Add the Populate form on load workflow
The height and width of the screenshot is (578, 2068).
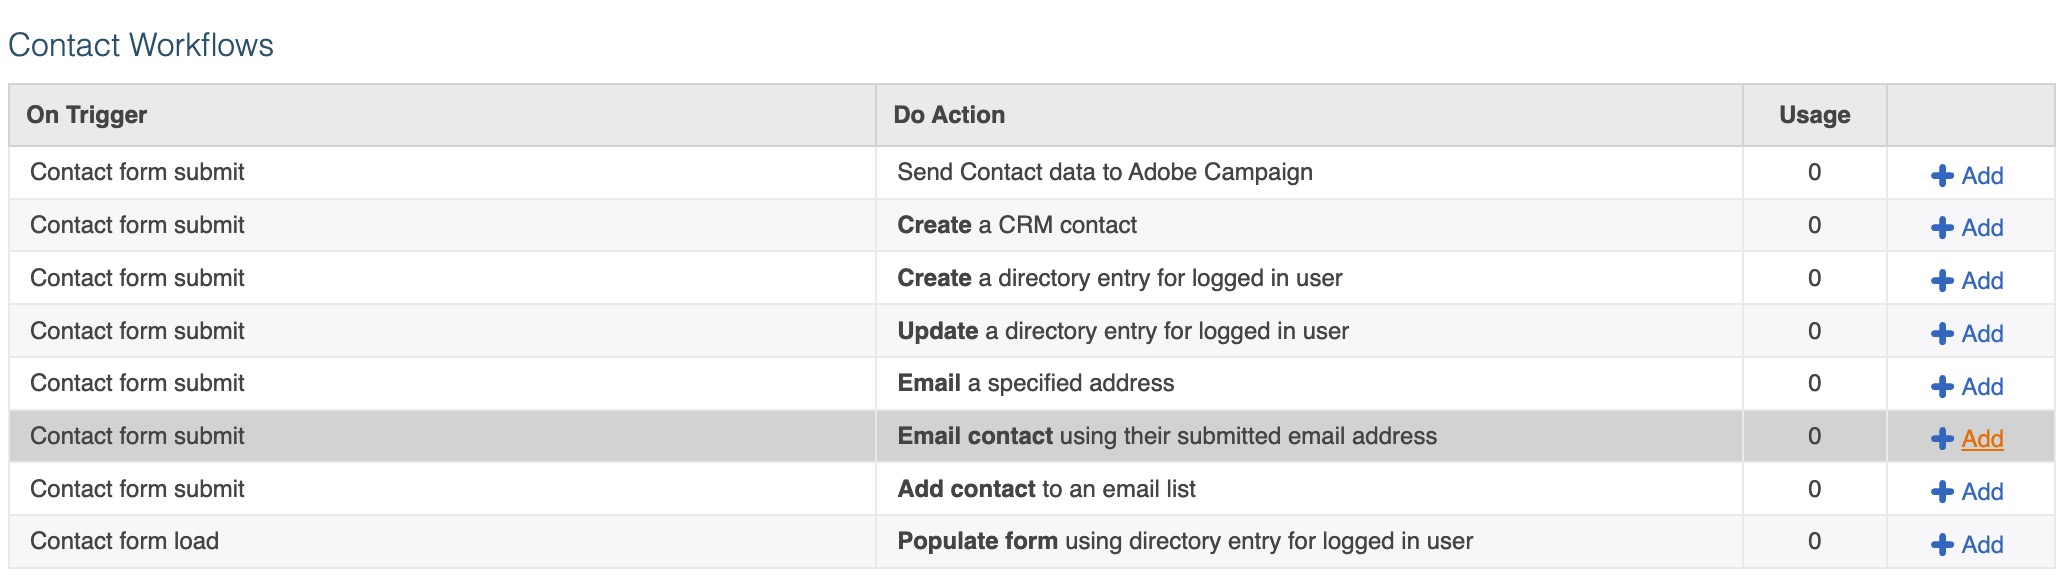coord(1982,545)
